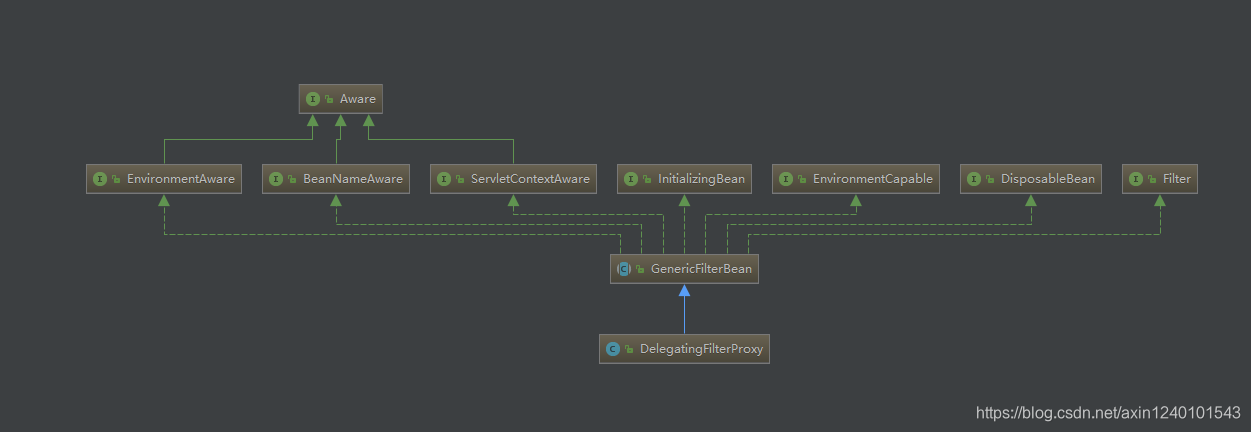Select the InitializingBean text label
The width and height of the screenshot is (1251, 432).
coord(701,180)
